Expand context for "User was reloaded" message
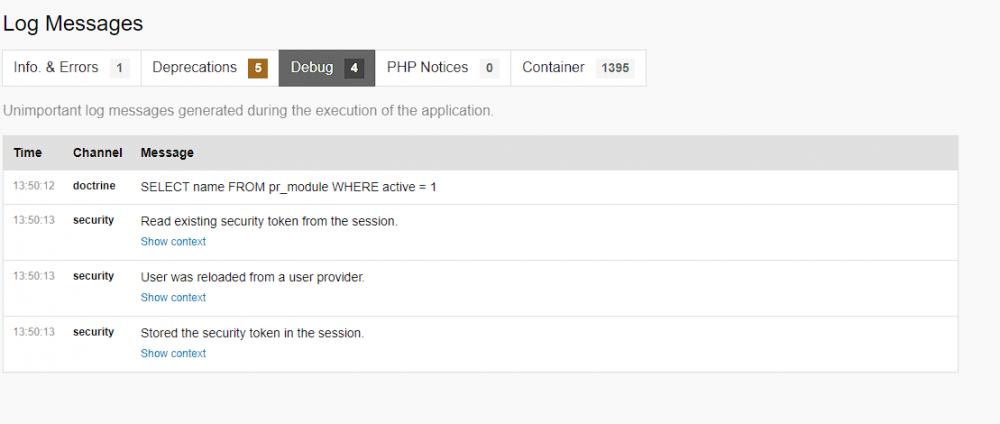Screen dimensions: 1000x424 [173, 298]
